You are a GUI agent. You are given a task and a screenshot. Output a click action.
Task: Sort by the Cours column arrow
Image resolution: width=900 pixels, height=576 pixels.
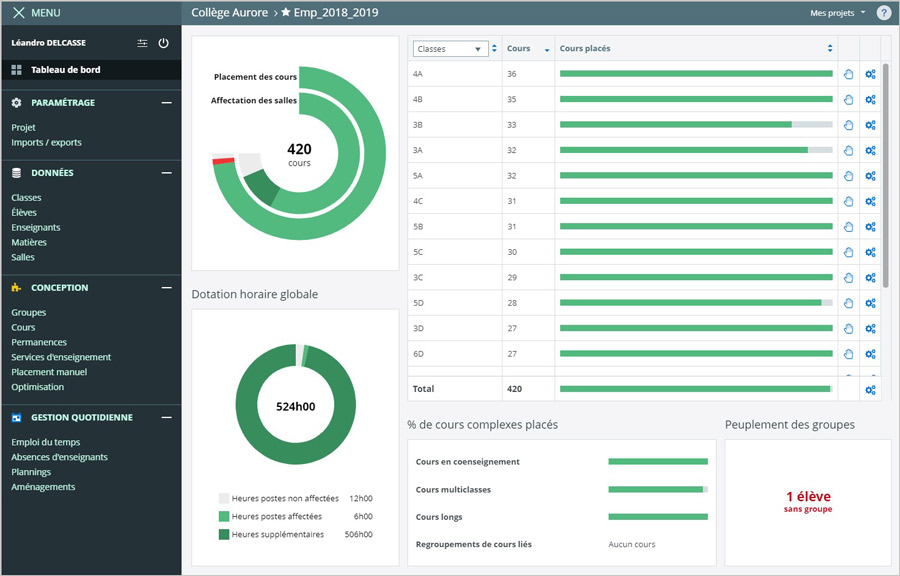pyautogui.click(x=546, y=49)
